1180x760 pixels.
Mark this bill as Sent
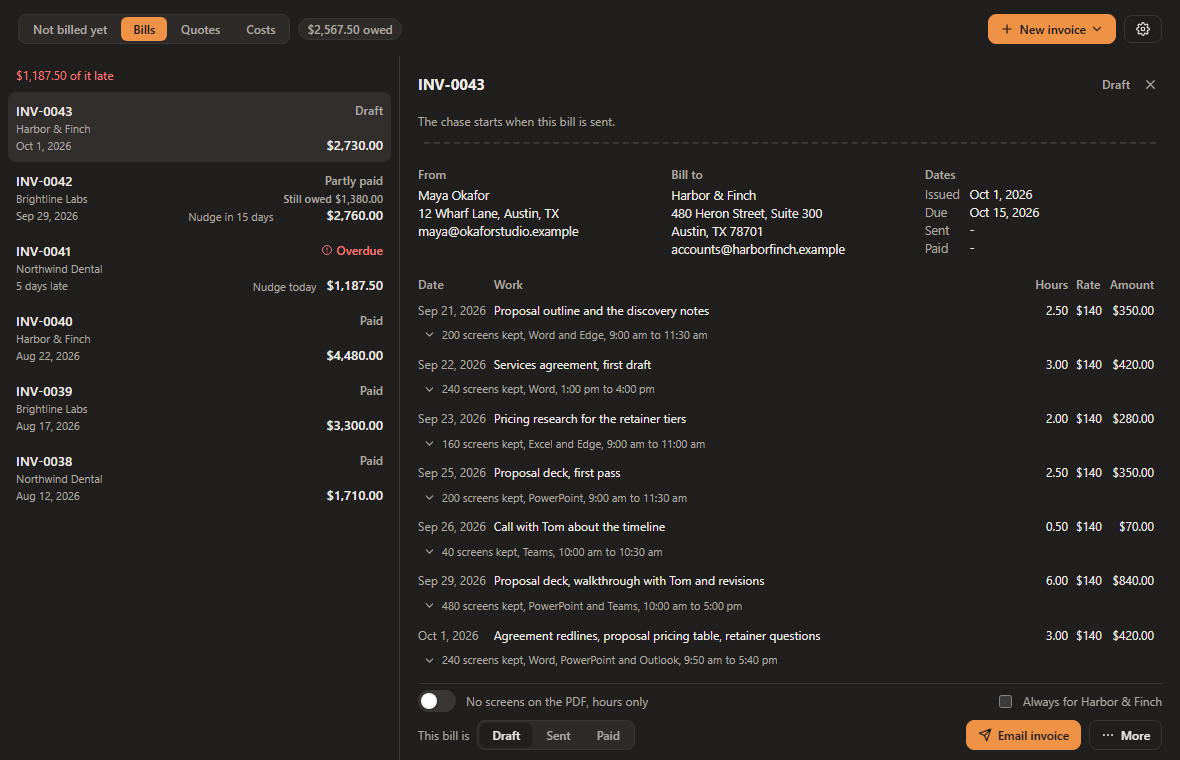coord(558,735)
